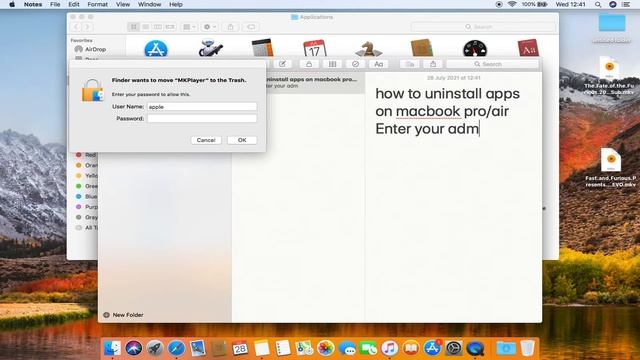Open the Notification Center icon
The width and height of the screenshot is (640, 360).
(626, 4)
